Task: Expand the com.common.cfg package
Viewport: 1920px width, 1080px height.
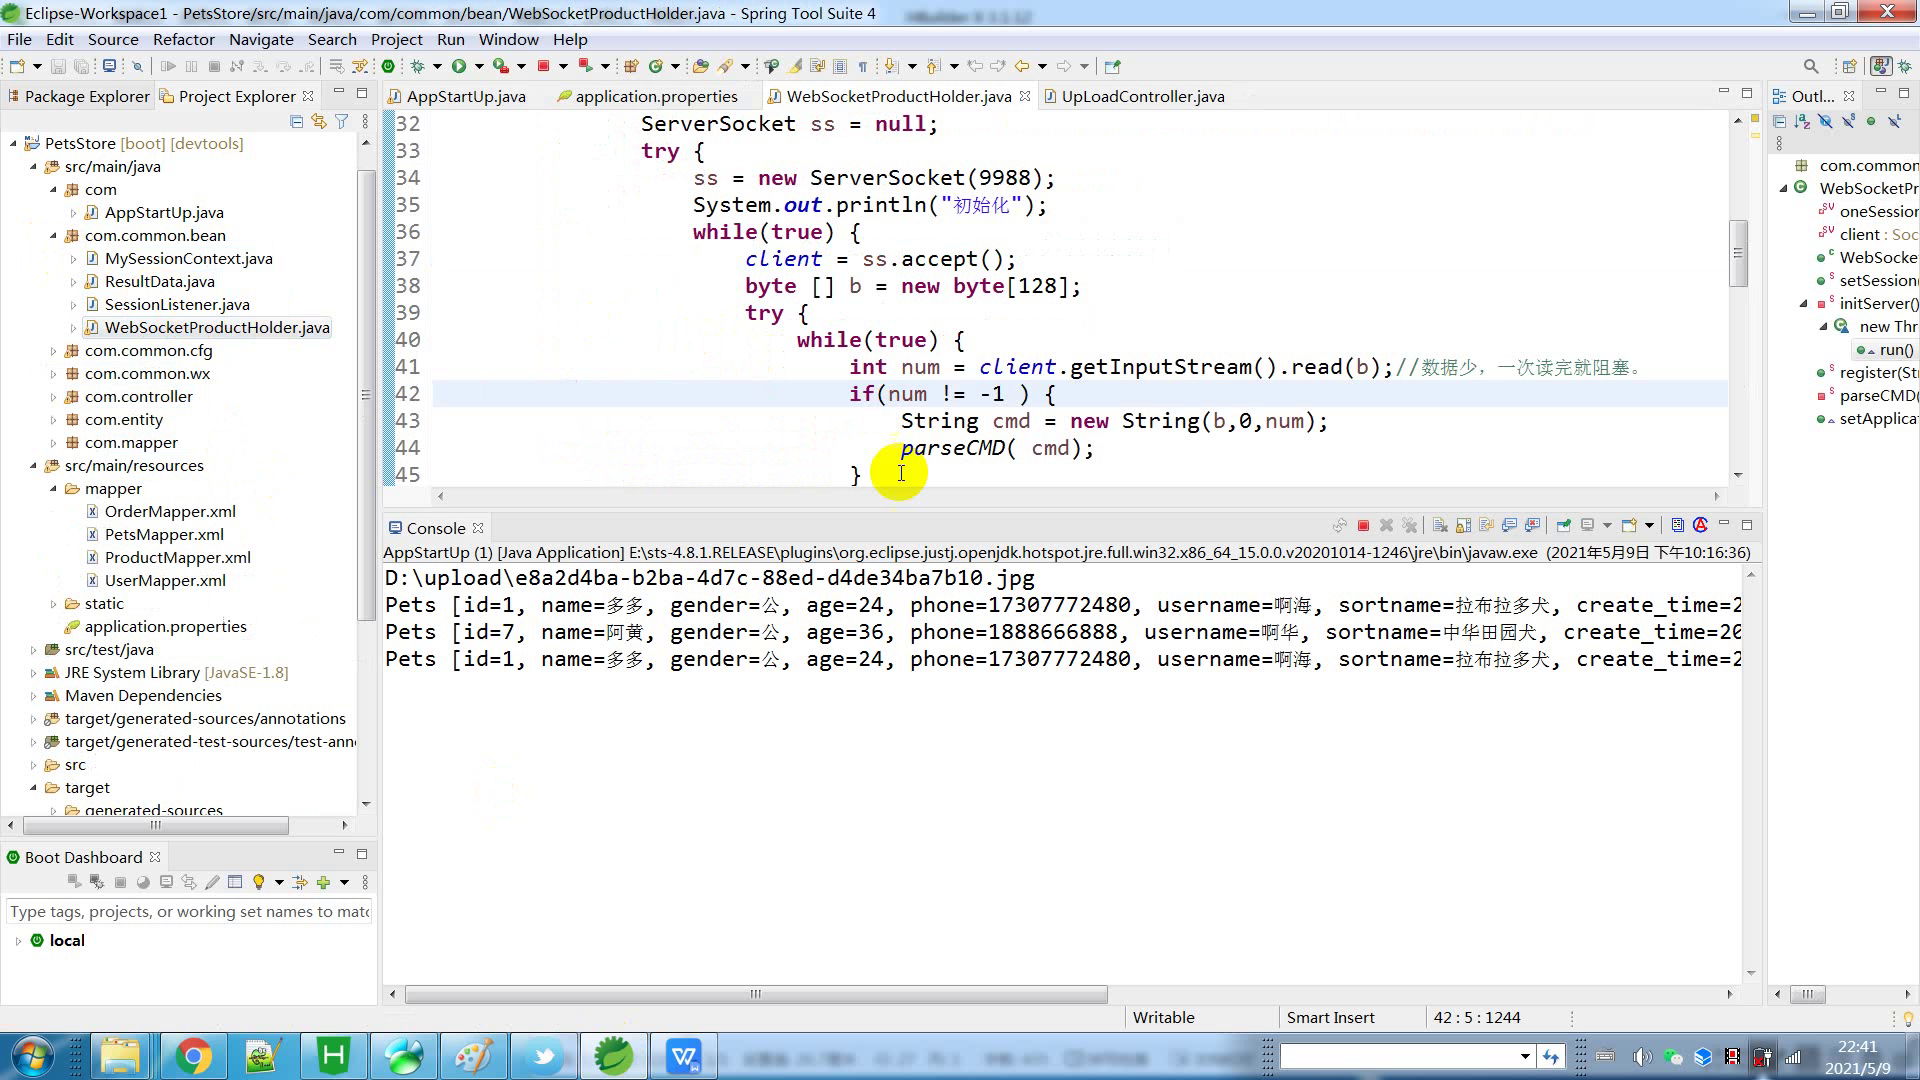Action: (x=54, y=351)
